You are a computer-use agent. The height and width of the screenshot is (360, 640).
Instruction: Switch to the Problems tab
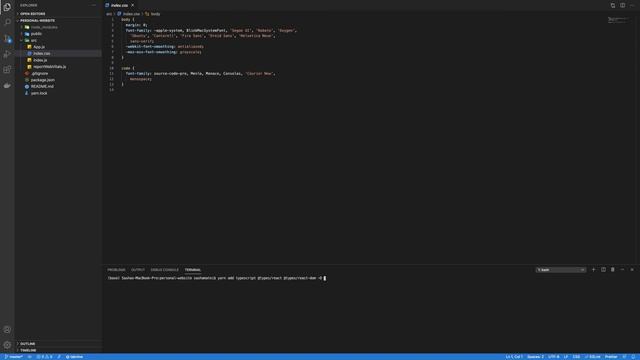pyautogui.click(x=116, y=270)
